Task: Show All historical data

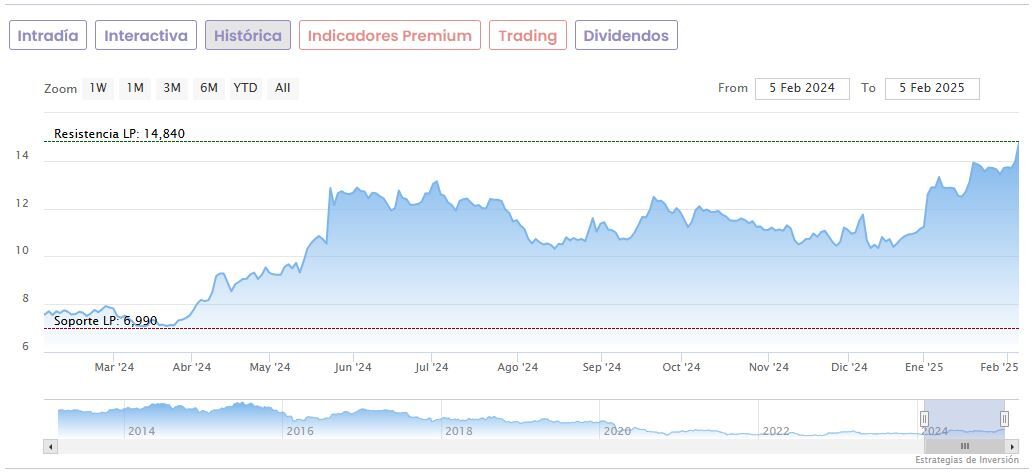Action: coord(283,88)
